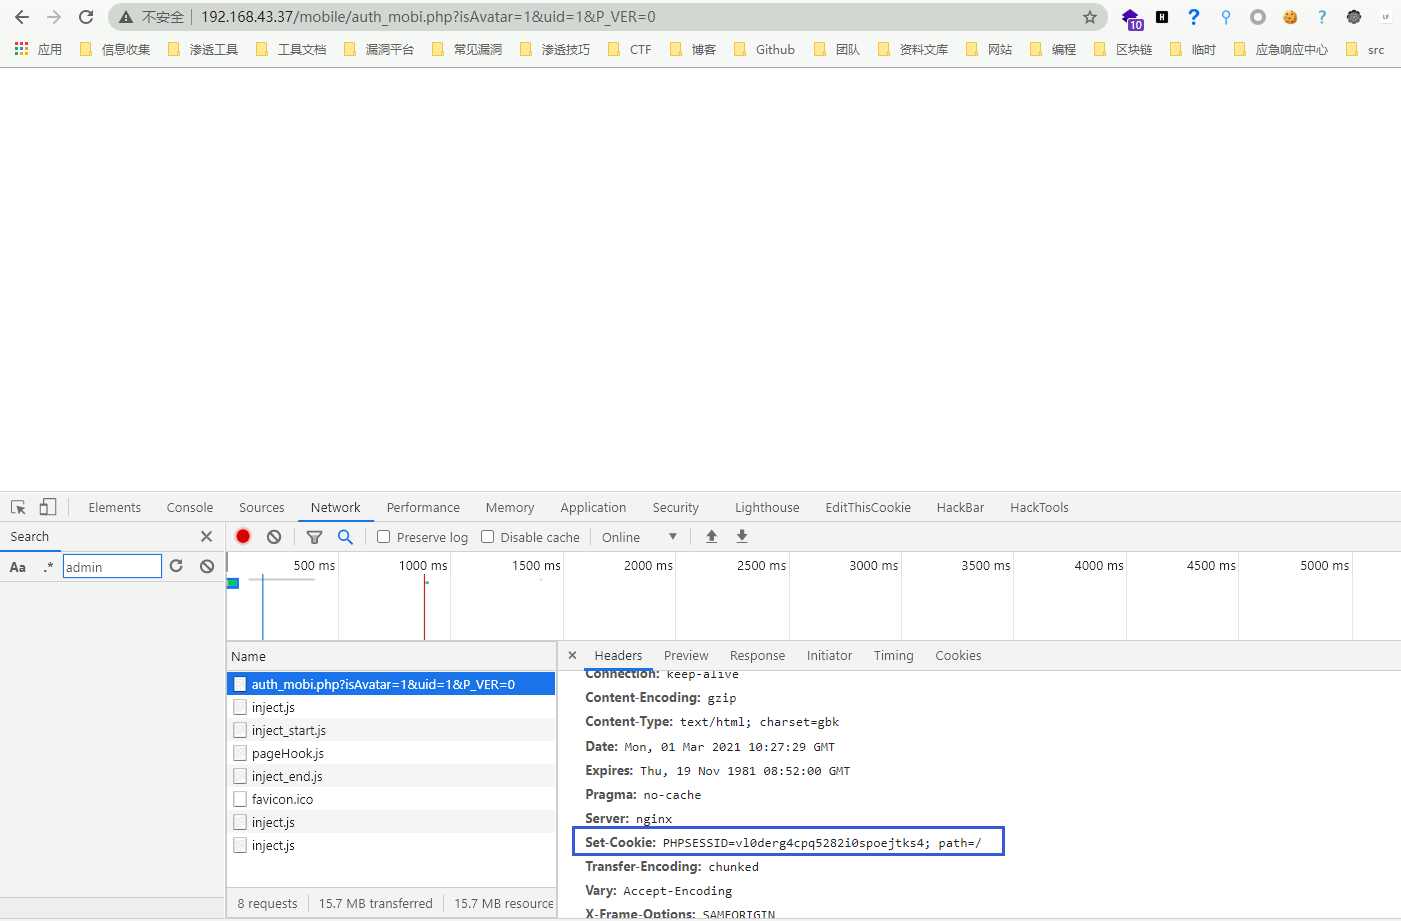Reload the page with the browser reload button

point(86,17)
